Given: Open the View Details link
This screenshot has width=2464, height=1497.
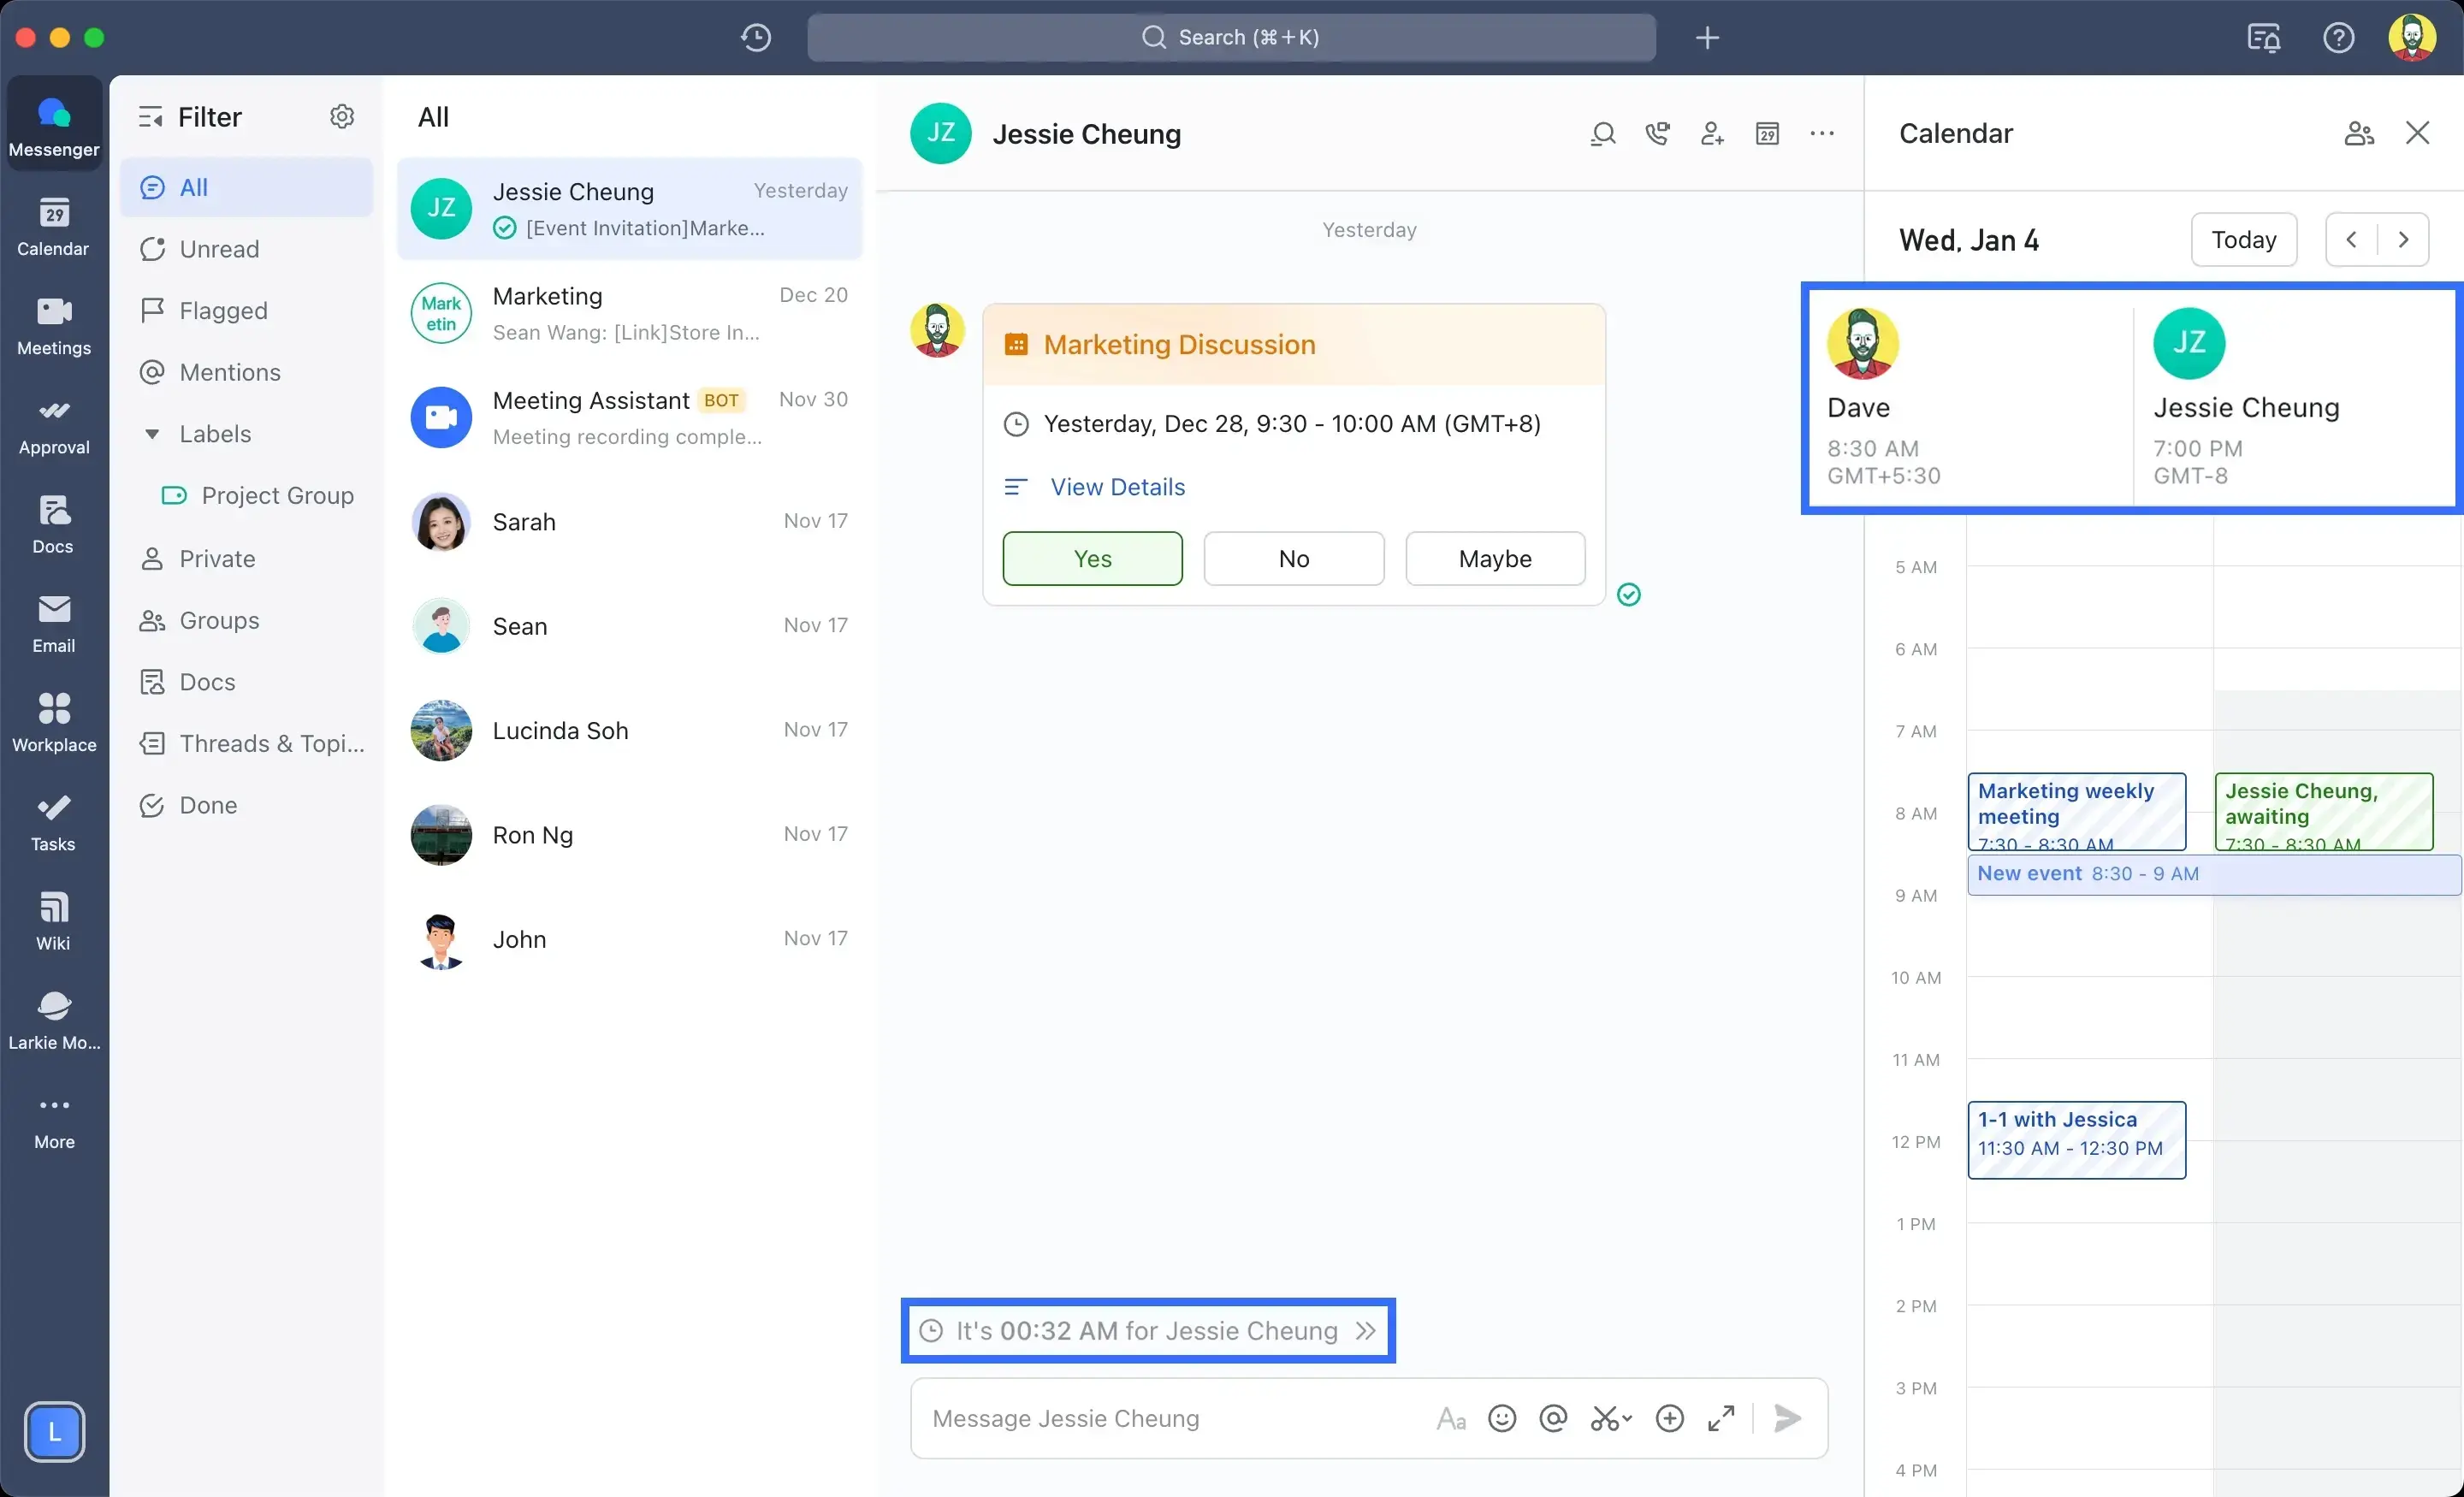Looking at the screenshot, I should tap(1117, 487).
